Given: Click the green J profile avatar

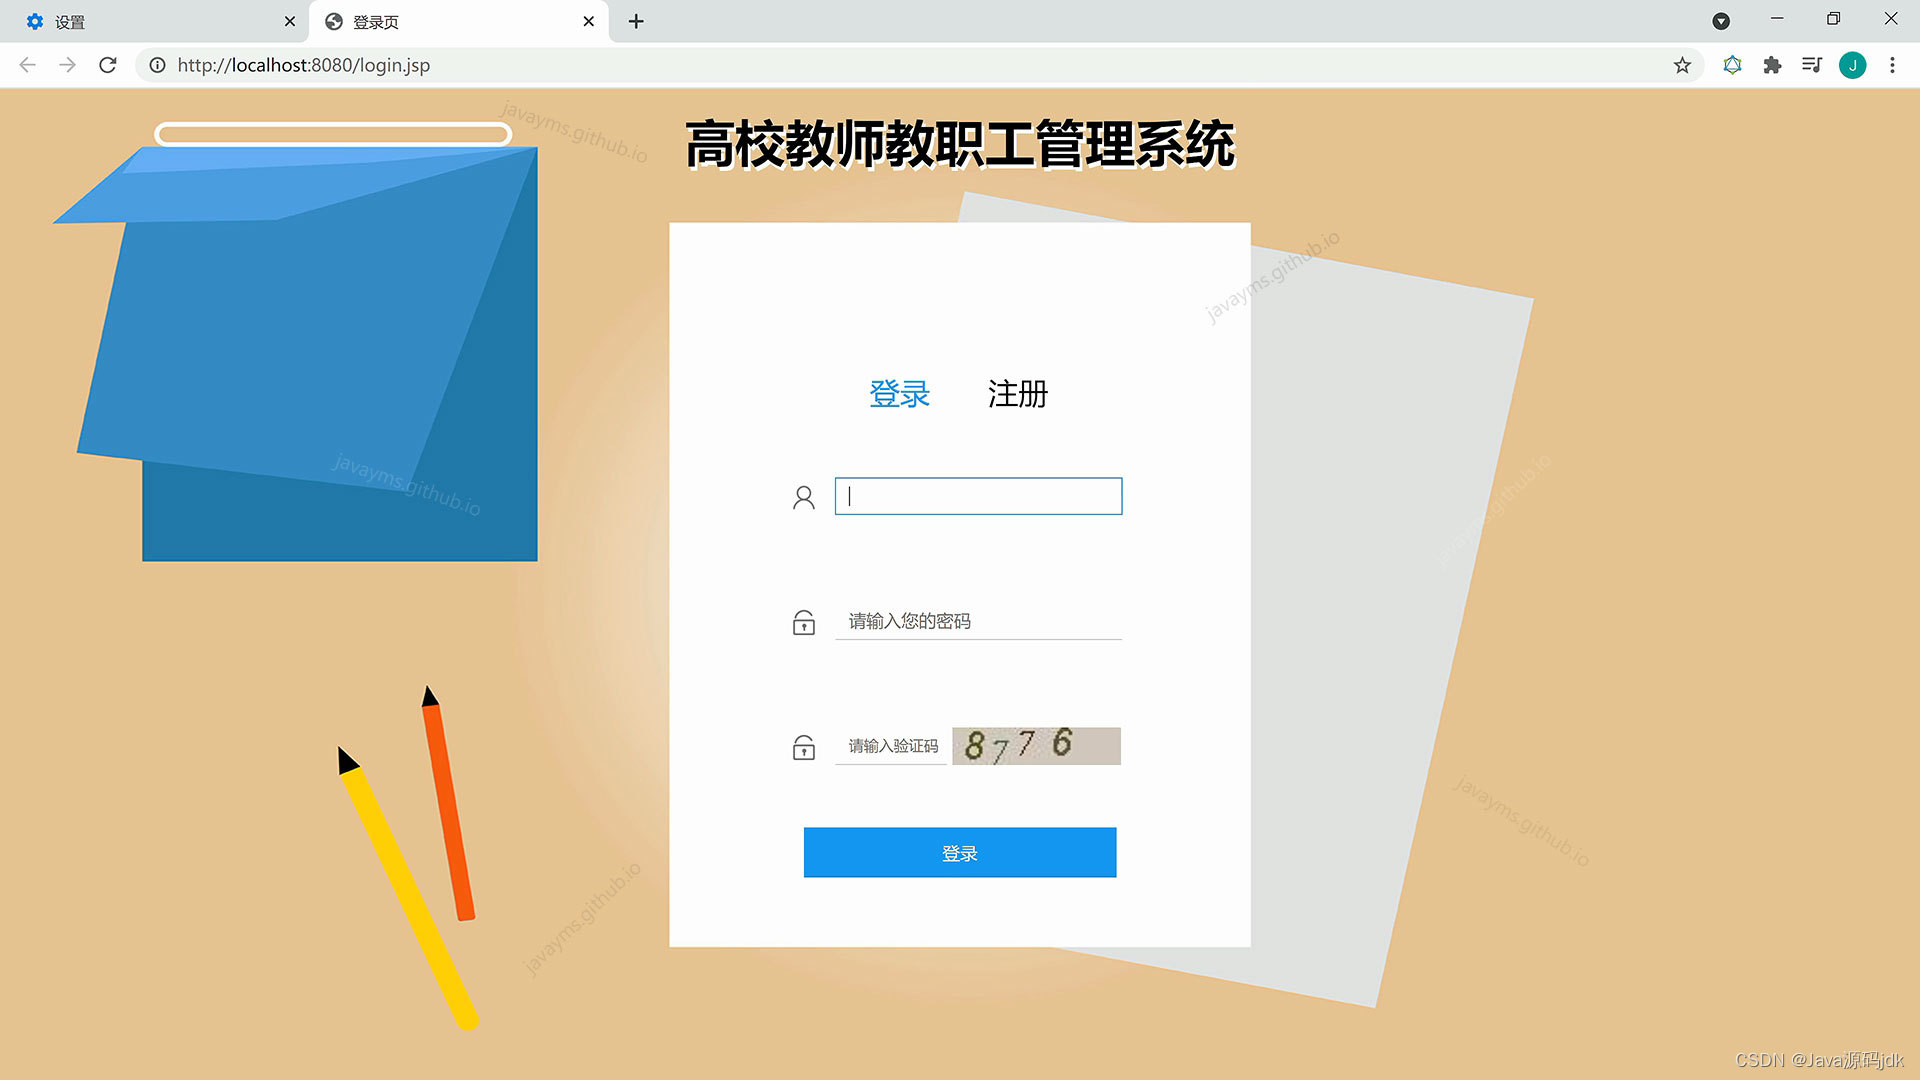Looking at the screenshot, I should click(1852, 65).
